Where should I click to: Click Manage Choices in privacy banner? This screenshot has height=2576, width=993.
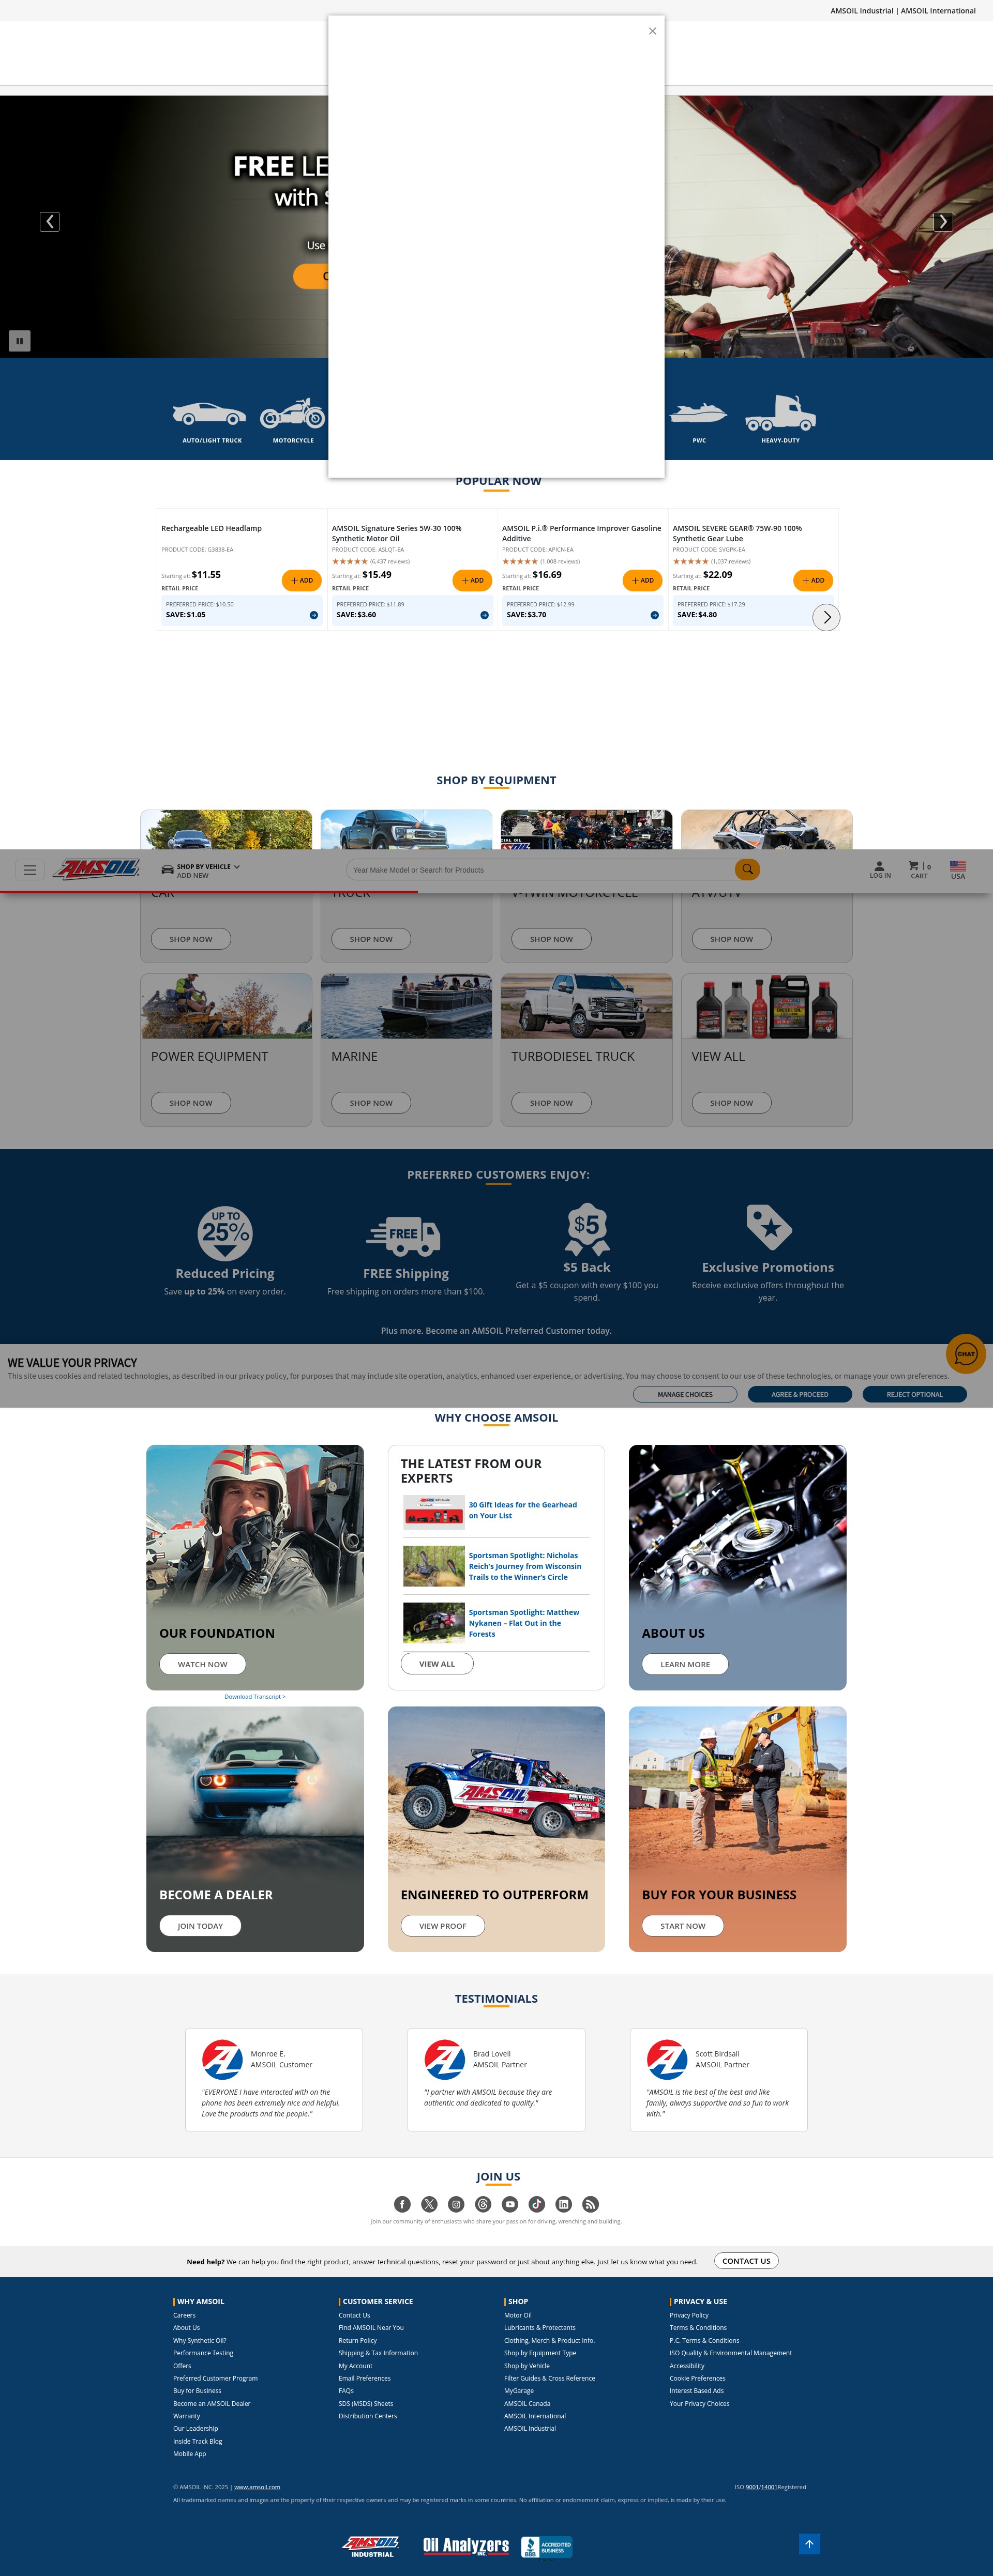pos(685,1394)
